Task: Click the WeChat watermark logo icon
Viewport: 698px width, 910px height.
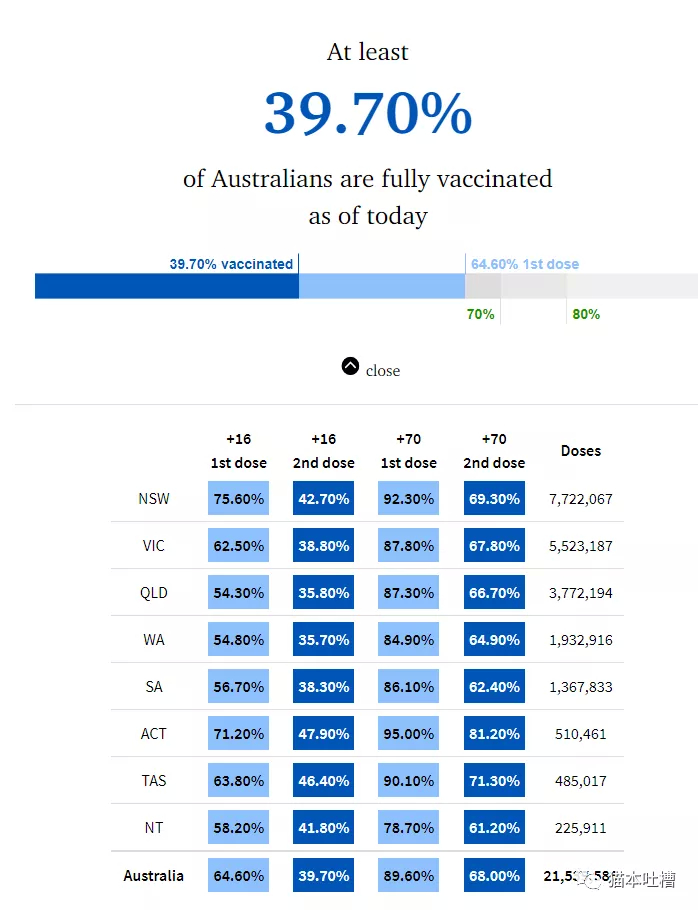Action: point(592,880)
